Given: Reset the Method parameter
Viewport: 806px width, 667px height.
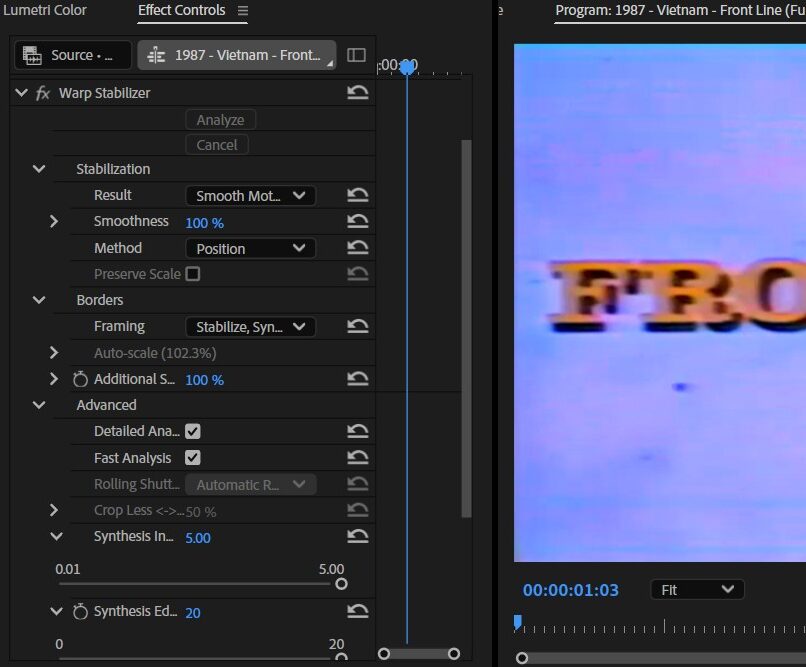Looking at the screenshot, I should tap(357, 247).
